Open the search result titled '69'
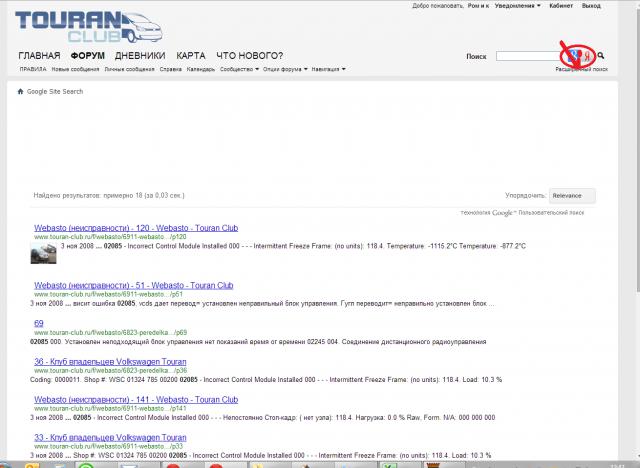Viewport: 640px width, 468px height. click(39, 324)
